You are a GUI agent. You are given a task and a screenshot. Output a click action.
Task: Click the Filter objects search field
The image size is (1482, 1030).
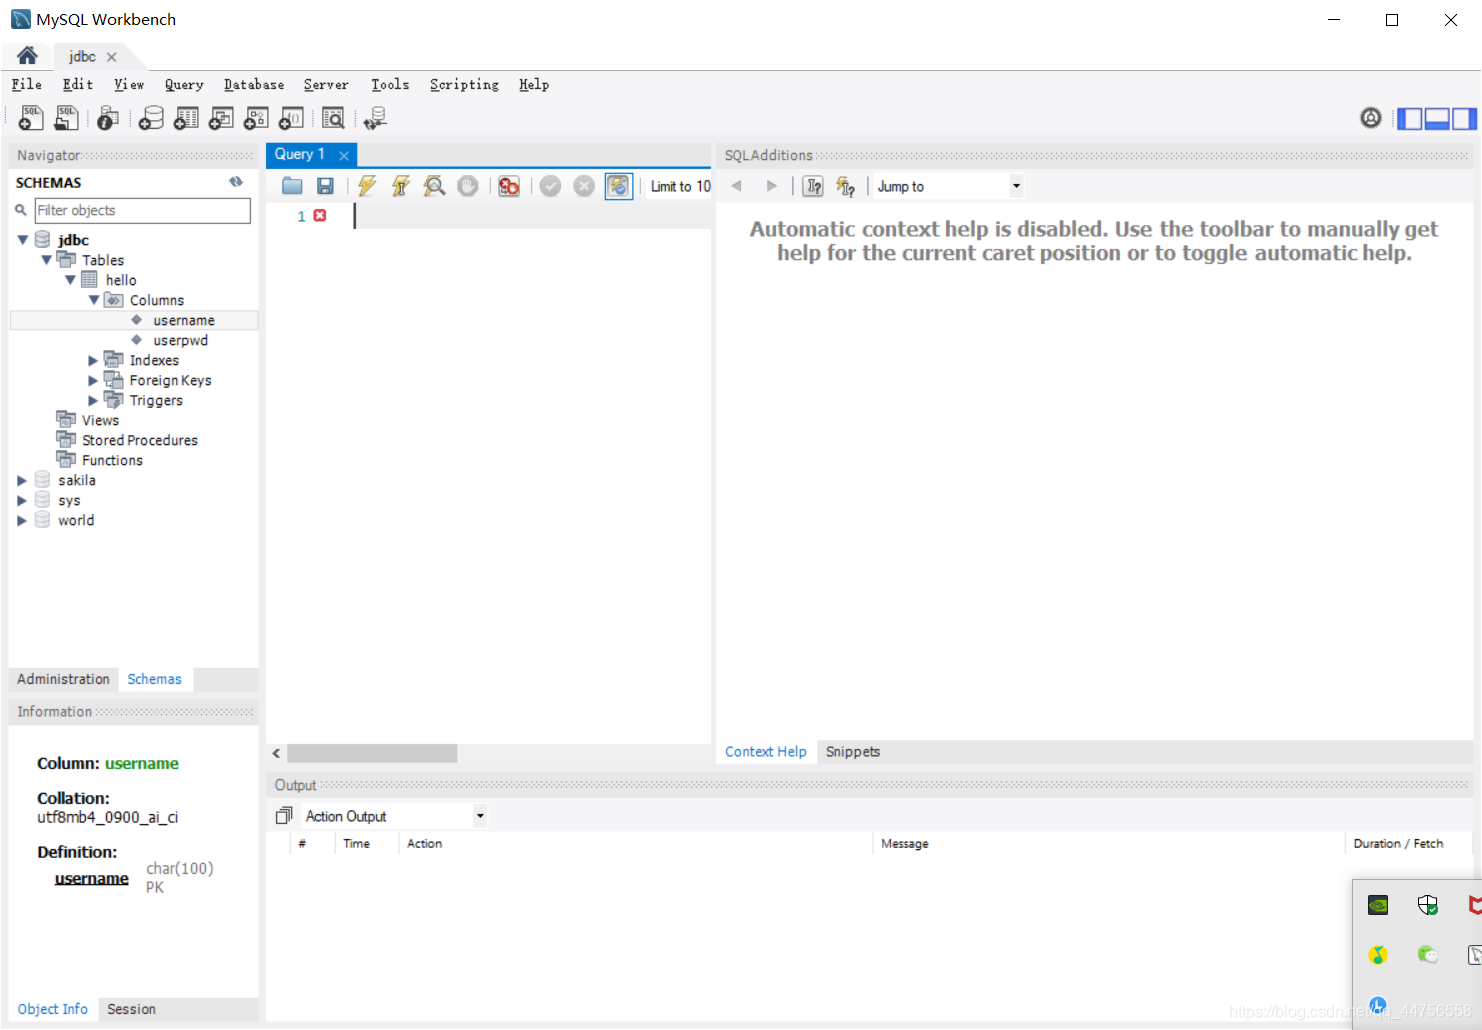142,210
